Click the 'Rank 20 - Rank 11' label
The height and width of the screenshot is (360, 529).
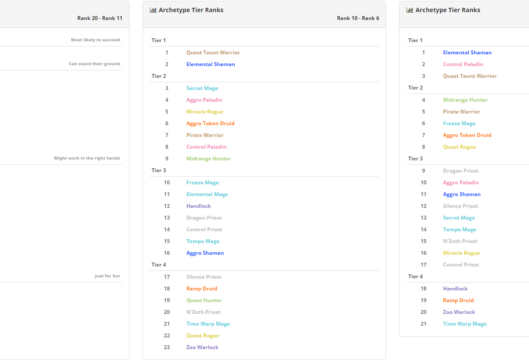(x=100, y=18)
